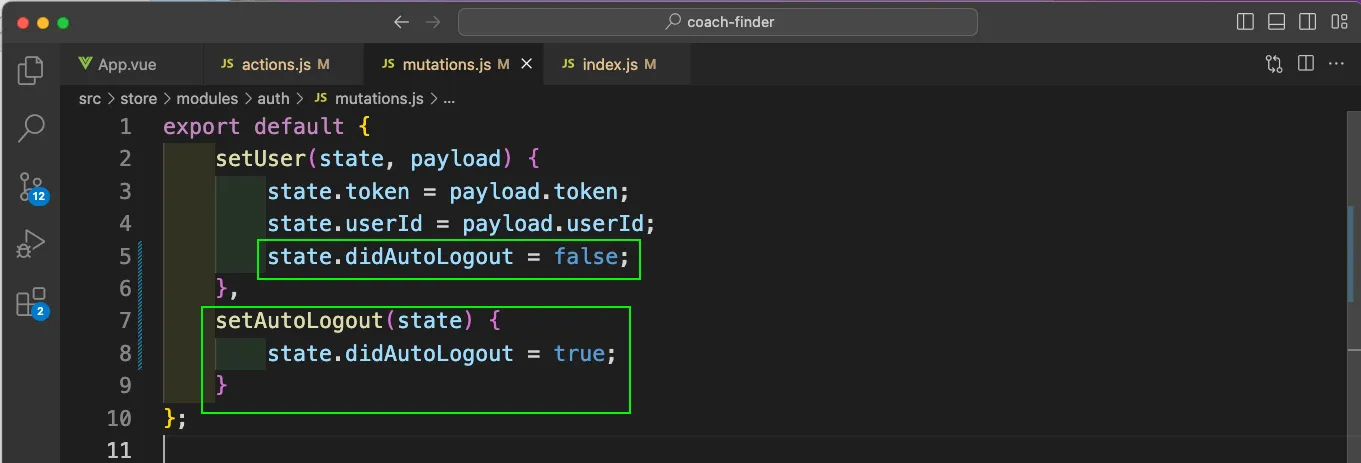
Task: Toggle the secondary side bar layout icon
Action: tap(1307, 22)
